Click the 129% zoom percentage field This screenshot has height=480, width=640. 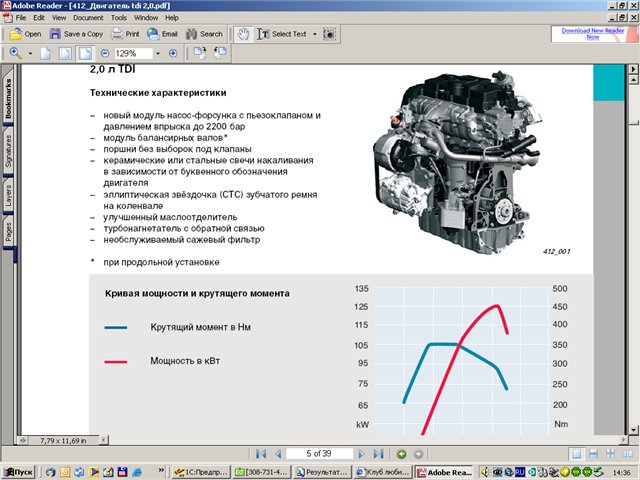click(x=133, y=53)
